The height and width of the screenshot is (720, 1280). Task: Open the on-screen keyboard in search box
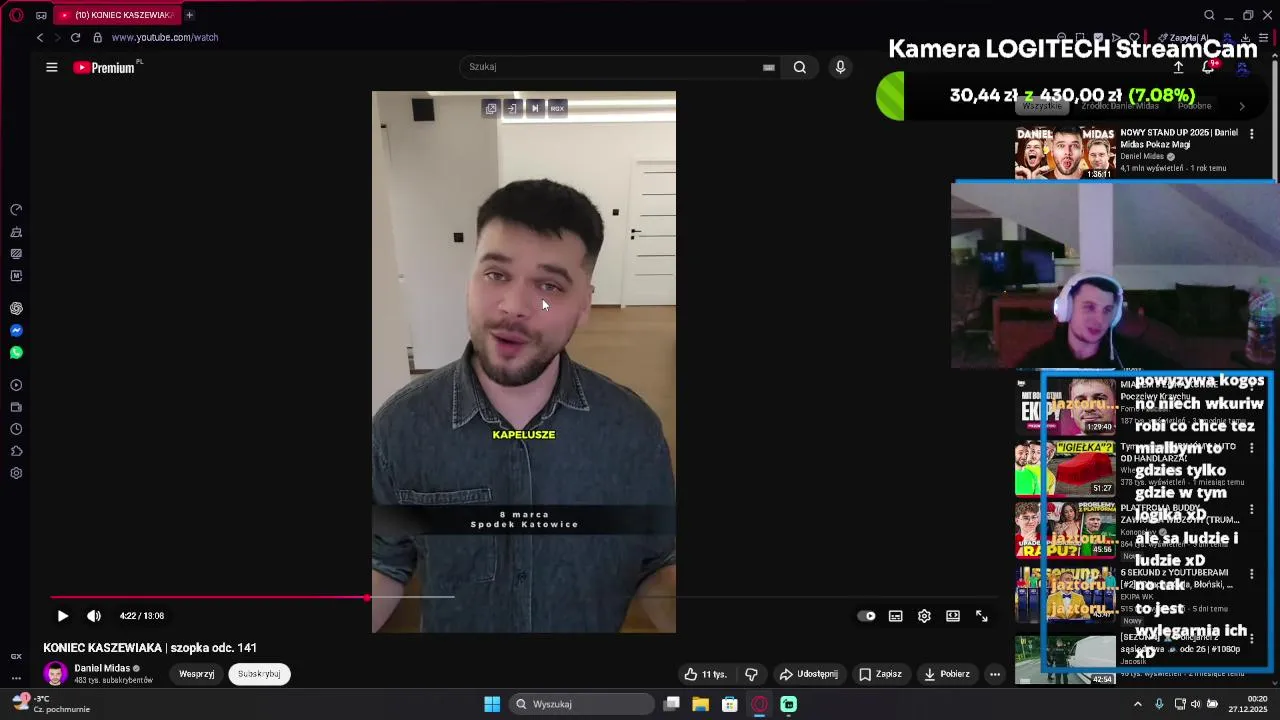tap(768, 67)
